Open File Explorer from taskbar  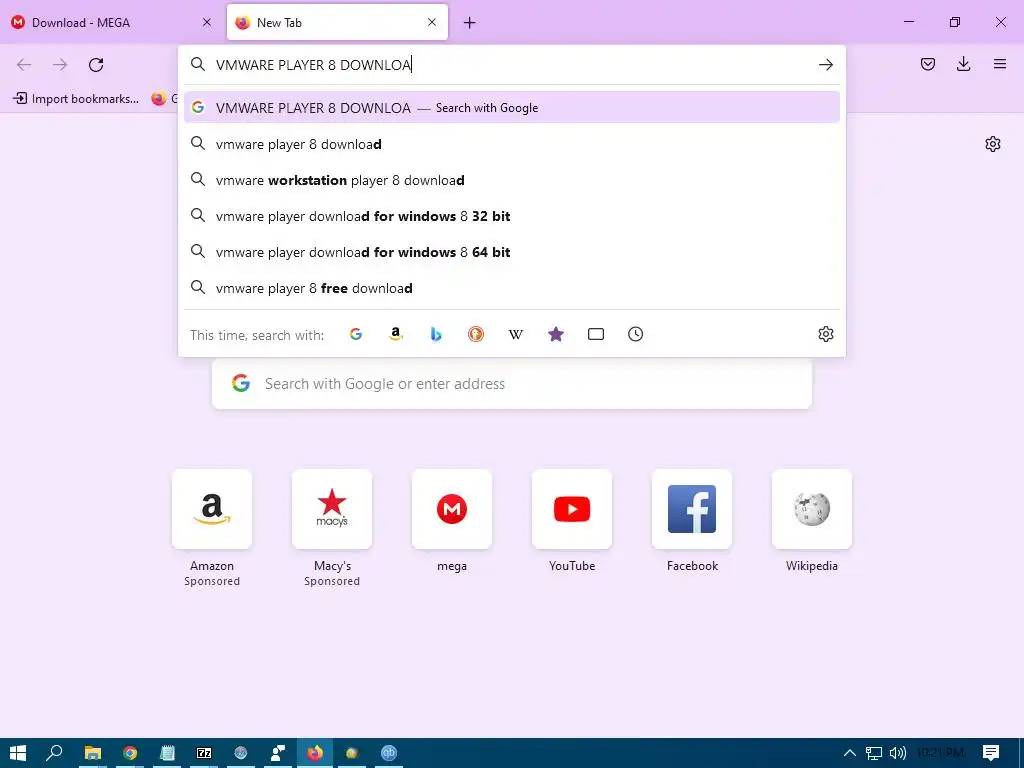[93, 753]
